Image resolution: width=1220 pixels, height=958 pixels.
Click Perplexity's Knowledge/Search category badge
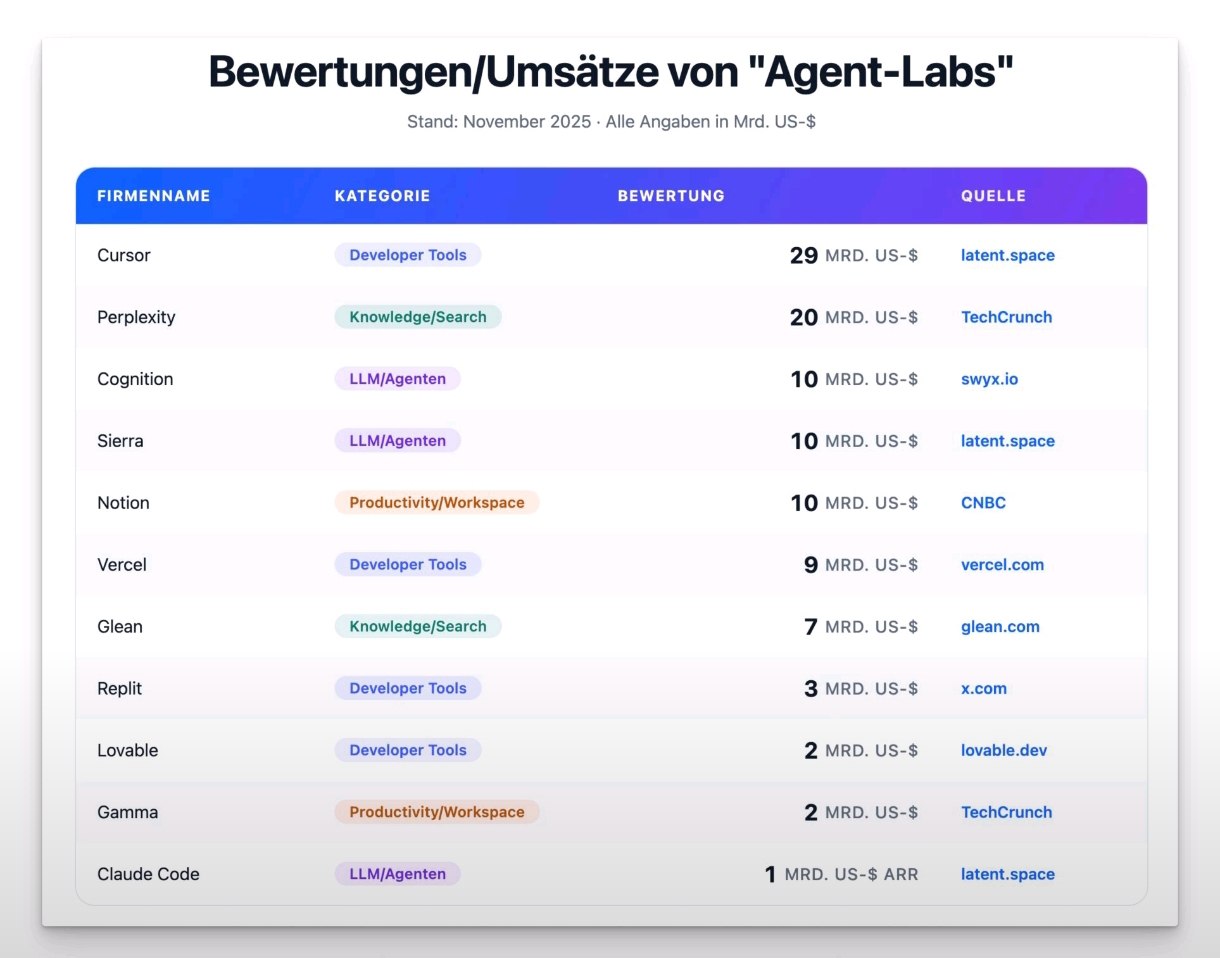coord(417,317)
